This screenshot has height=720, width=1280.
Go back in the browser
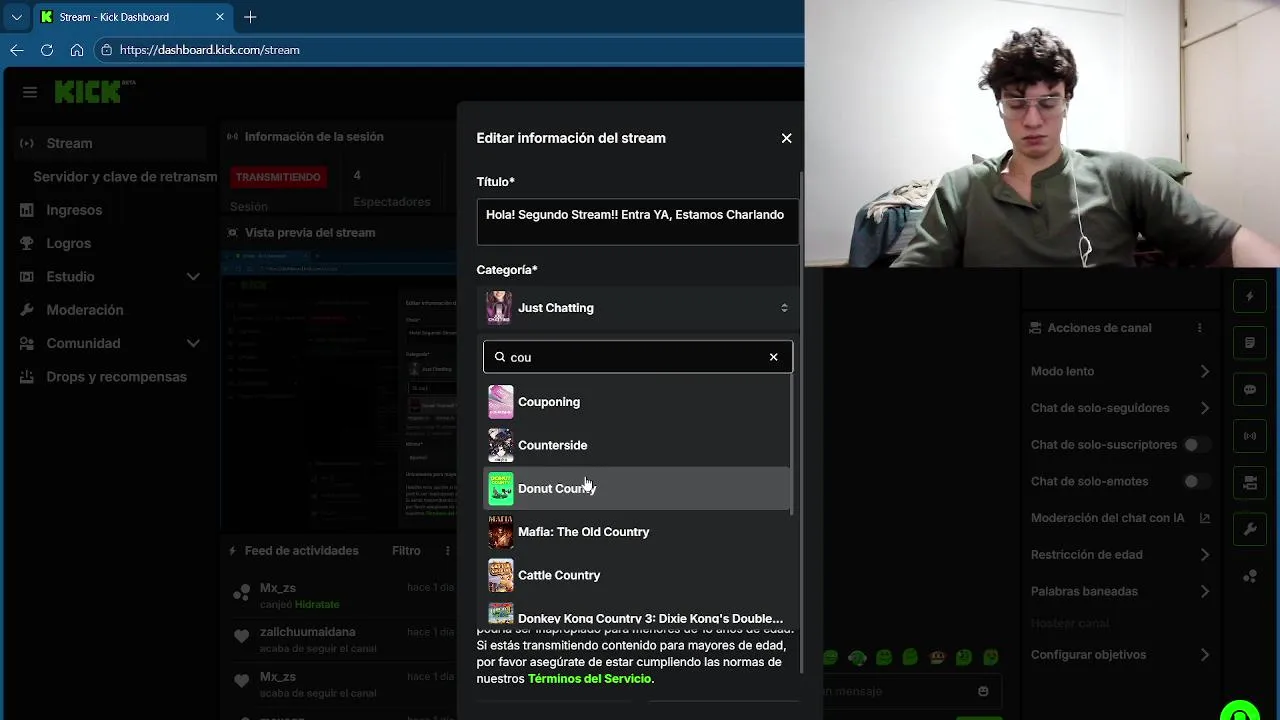coord(17,50)
